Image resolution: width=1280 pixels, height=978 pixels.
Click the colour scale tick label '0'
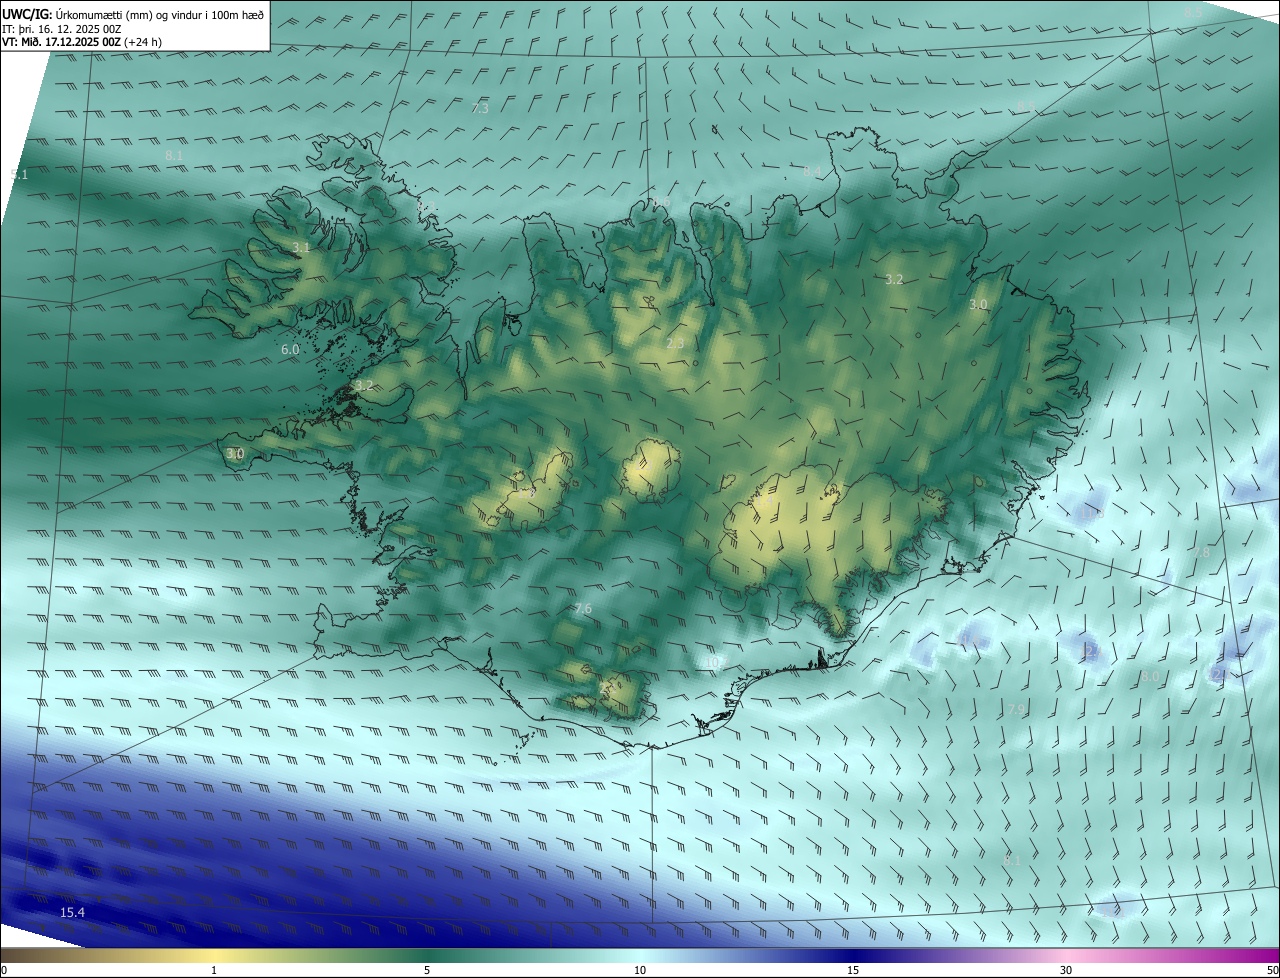[x=4, y=970]
